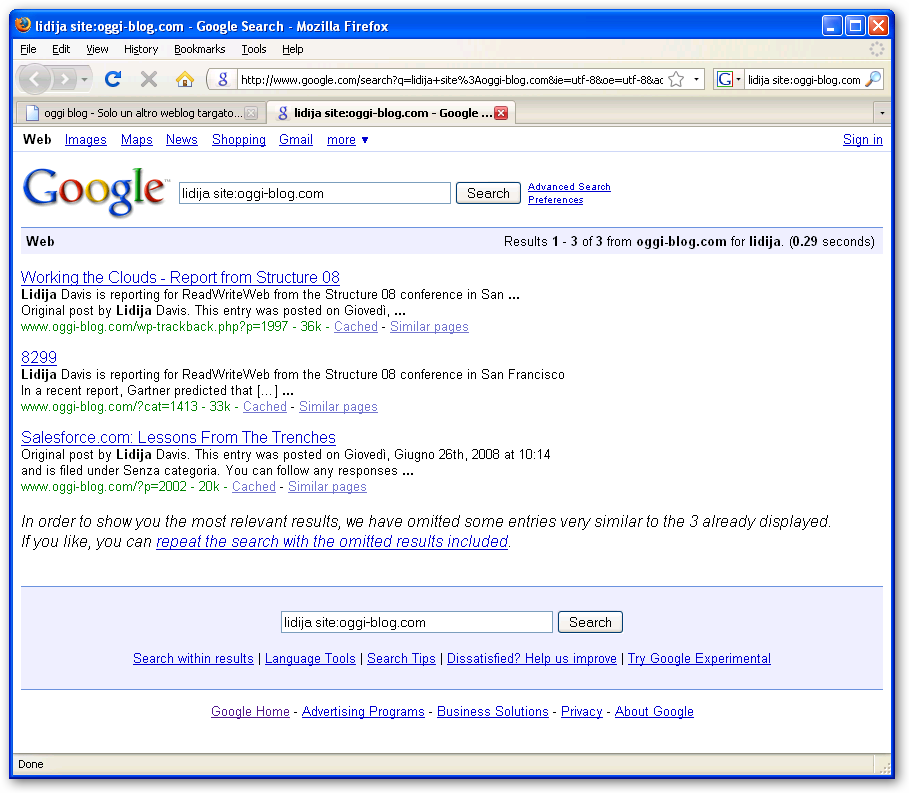
Task: Open the Edit menu
Action: [x=61, y=49]
